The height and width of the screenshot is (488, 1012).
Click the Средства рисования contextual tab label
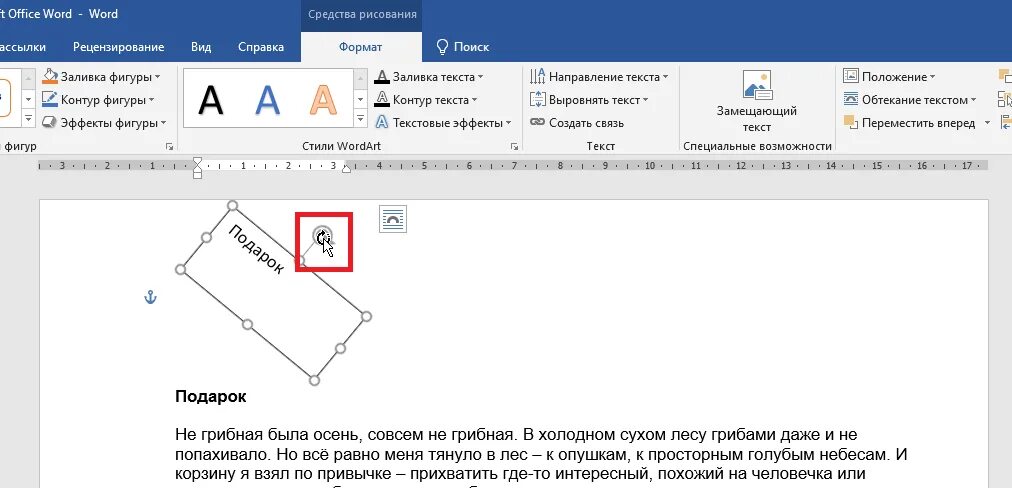[x=362, y=14]
